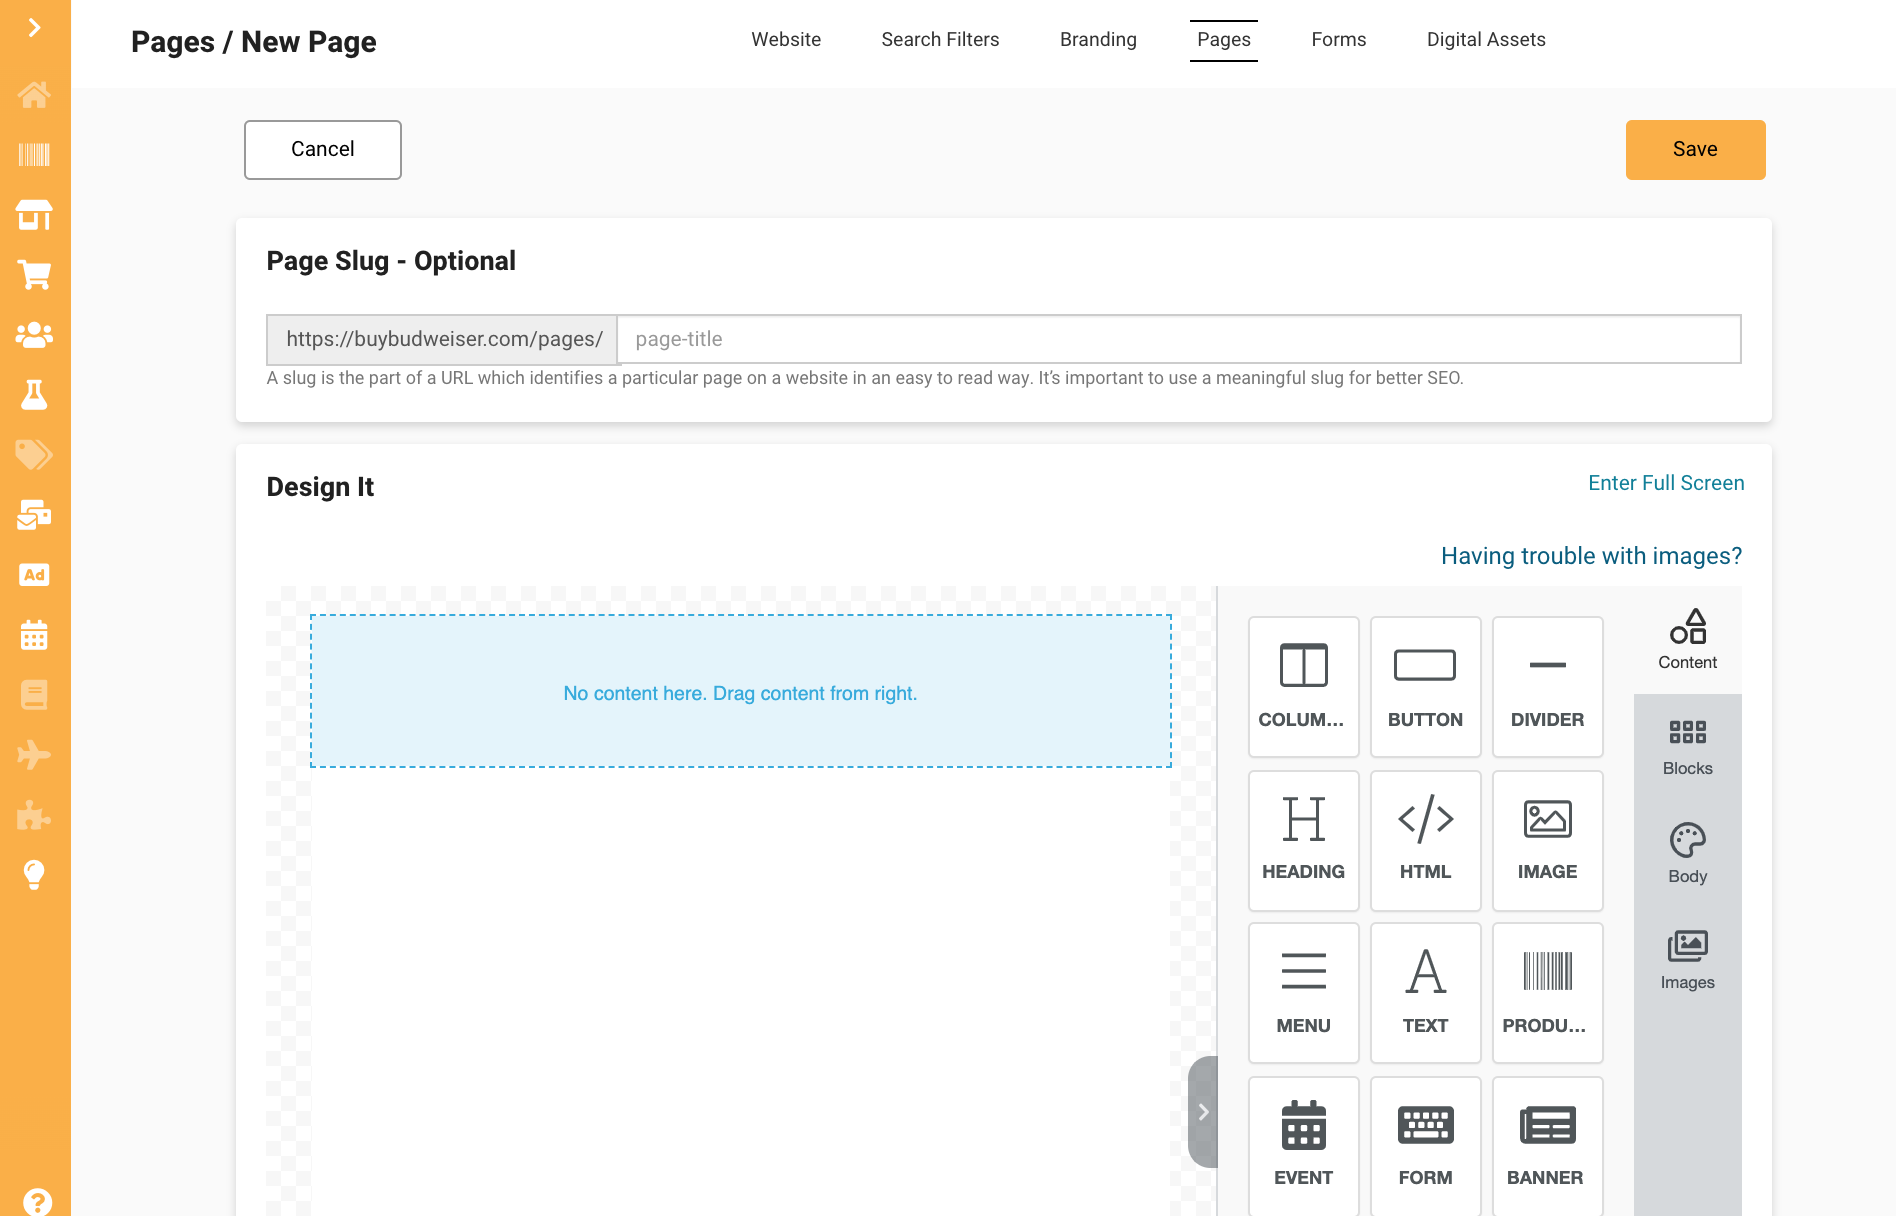Collapse the editor tools panel arrow
Image resolution: width=1896 pixels, height=1216 pixels.
[1203, 1112]
